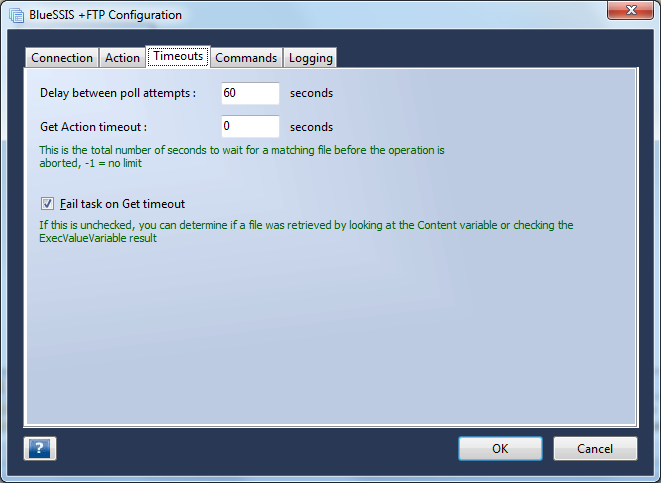Viewport: 661px width, 483px height.
Task: Click into the Get Action timeout field
Action: coord(250,126)
